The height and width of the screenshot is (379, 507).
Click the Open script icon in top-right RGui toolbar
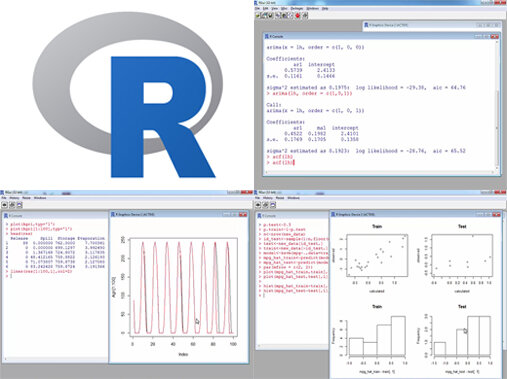pos(257,15)
